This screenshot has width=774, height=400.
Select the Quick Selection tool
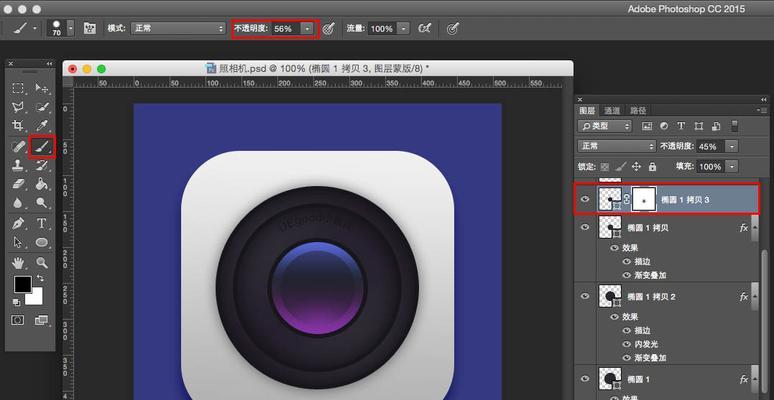(x=42, y=107)
